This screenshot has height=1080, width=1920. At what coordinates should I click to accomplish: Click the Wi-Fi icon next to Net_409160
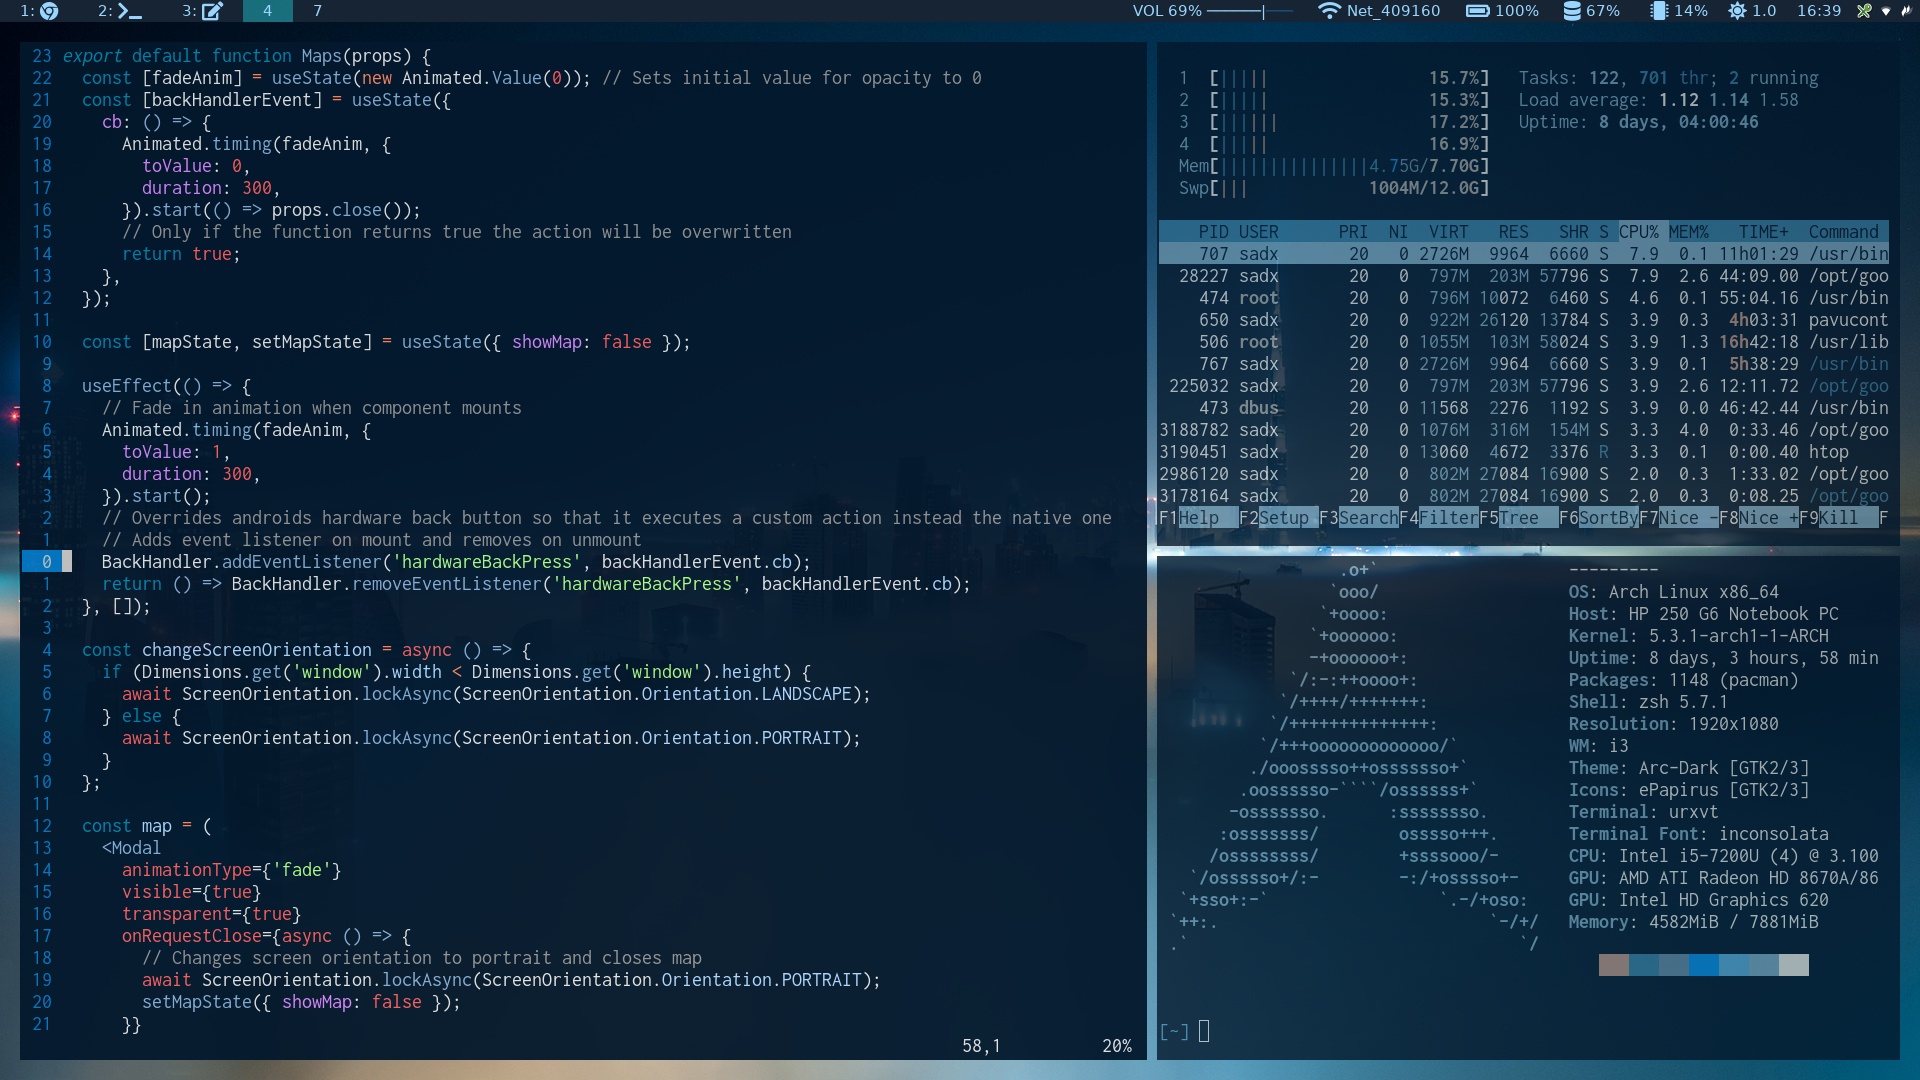1329,11
